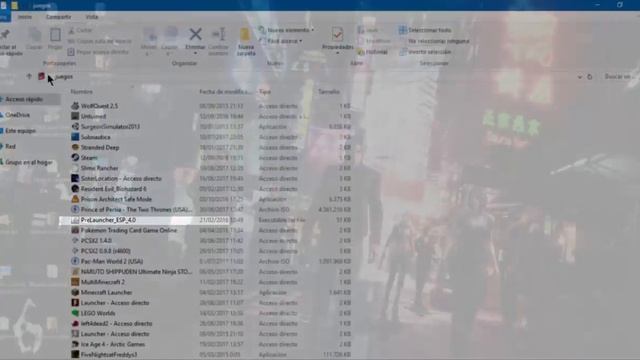The image size is (640, 360).
Task: Open Grupo en el hogar
Action: tap(29, 162)
